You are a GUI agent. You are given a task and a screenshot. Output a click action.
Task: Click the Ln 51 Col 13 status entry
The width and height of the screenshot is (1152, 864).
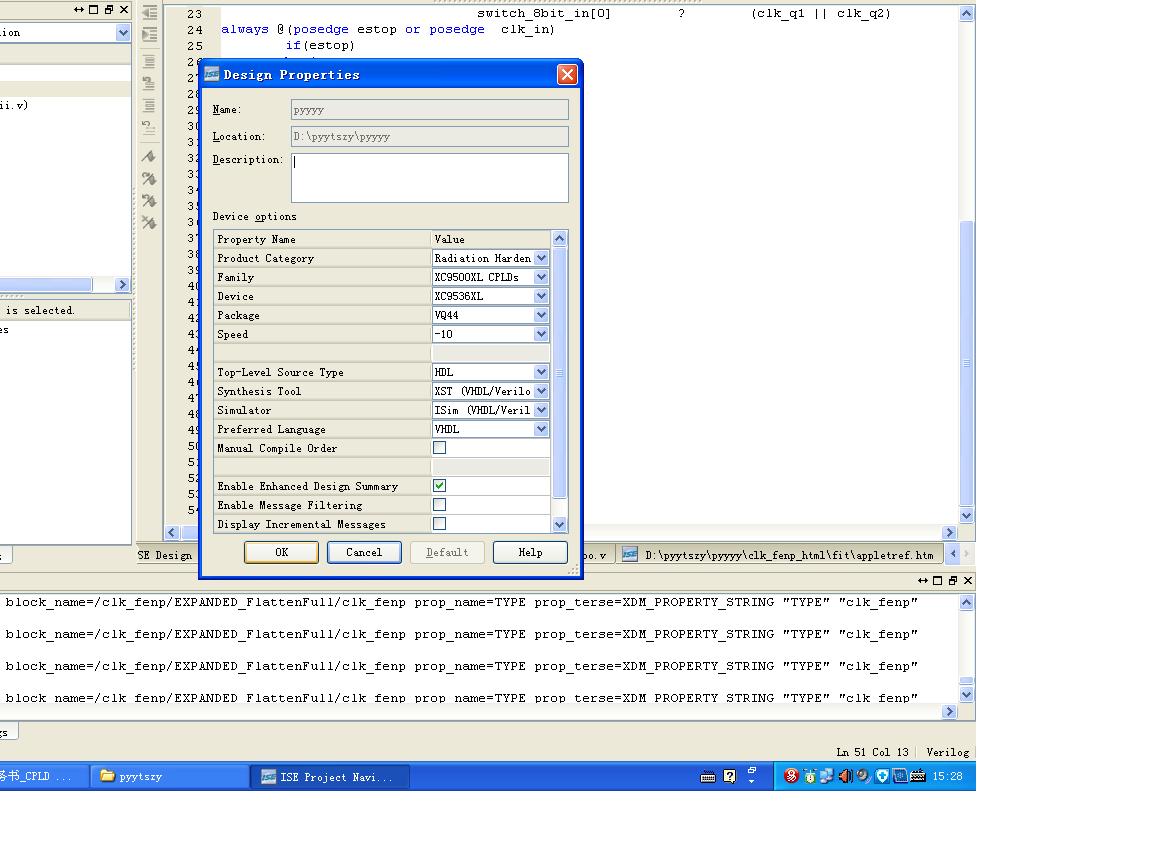click(x=872, y=752)
